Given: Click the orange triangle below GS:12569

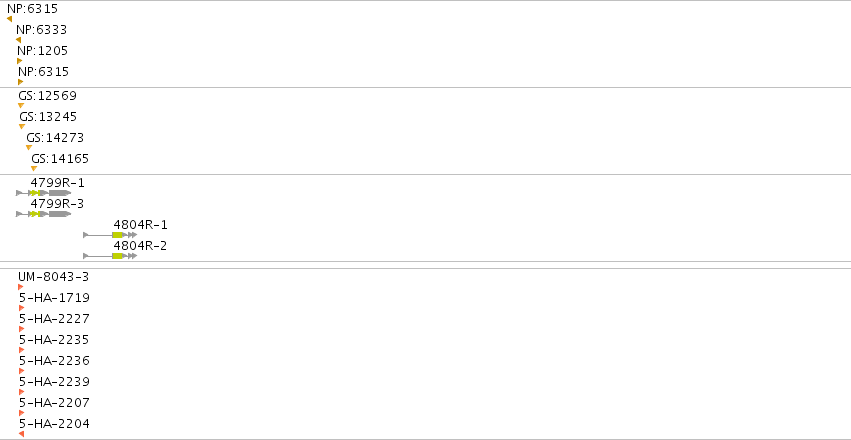Looking at the screenshot, I should coord(21,106).
